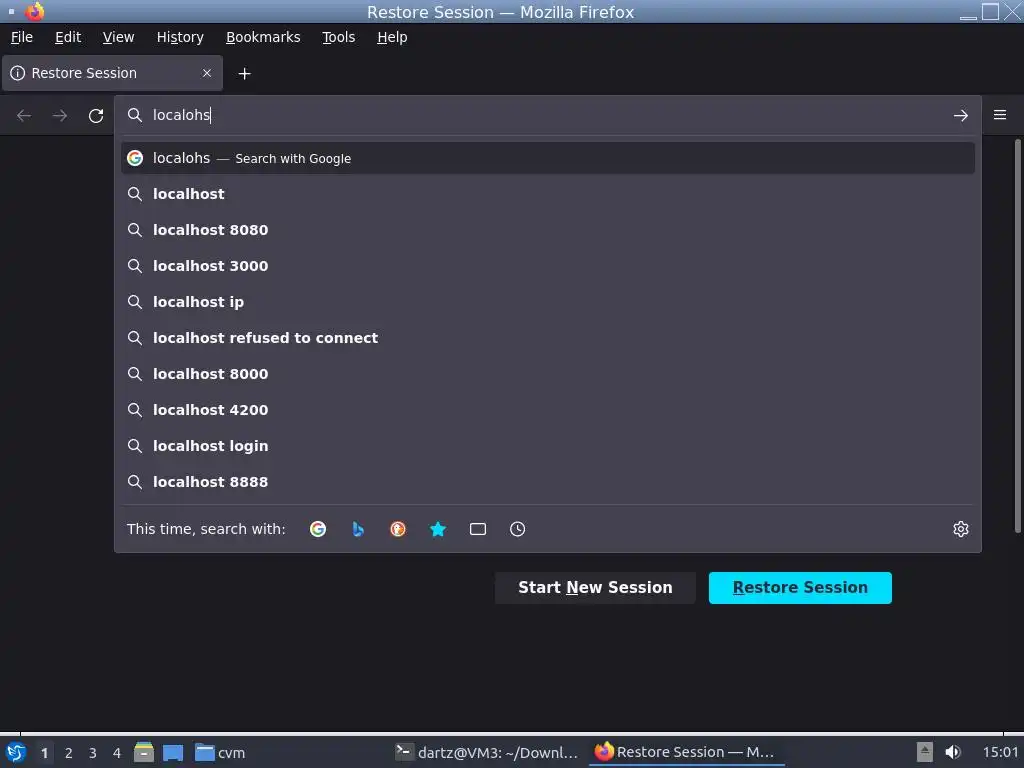
Task: Open the File menu
Action: (22, 37)
